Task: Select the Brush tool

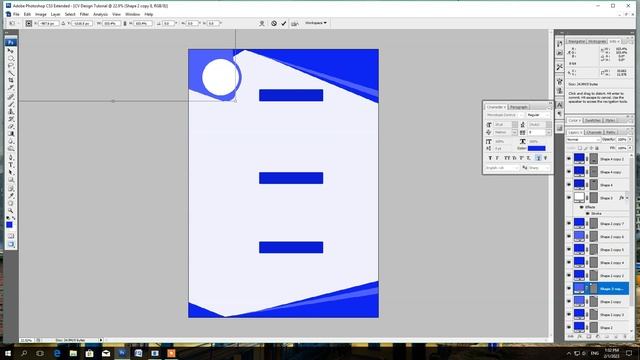Action: coord(11,104)
